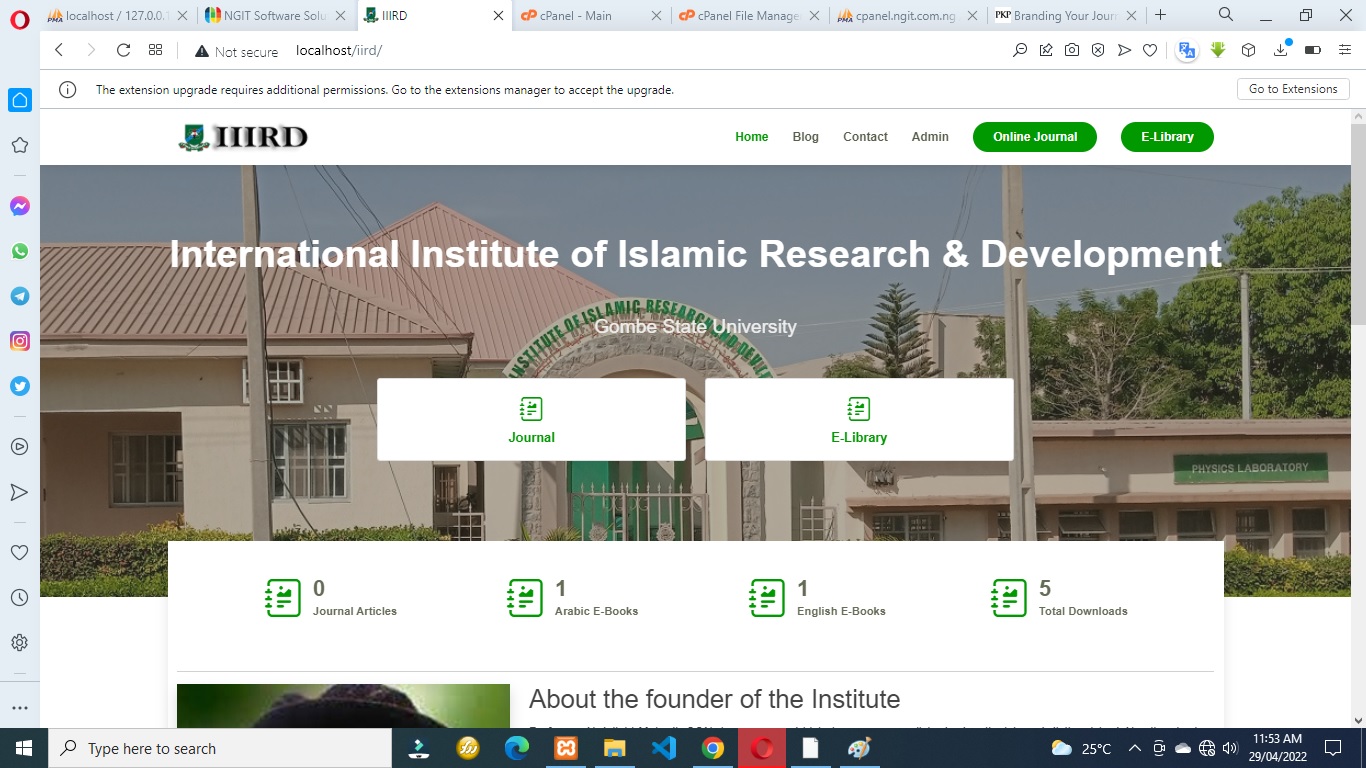The width and height of the screenshot is (1366, 768).
Task: Click the Go to Extensions button
Action: (1293, 89)
